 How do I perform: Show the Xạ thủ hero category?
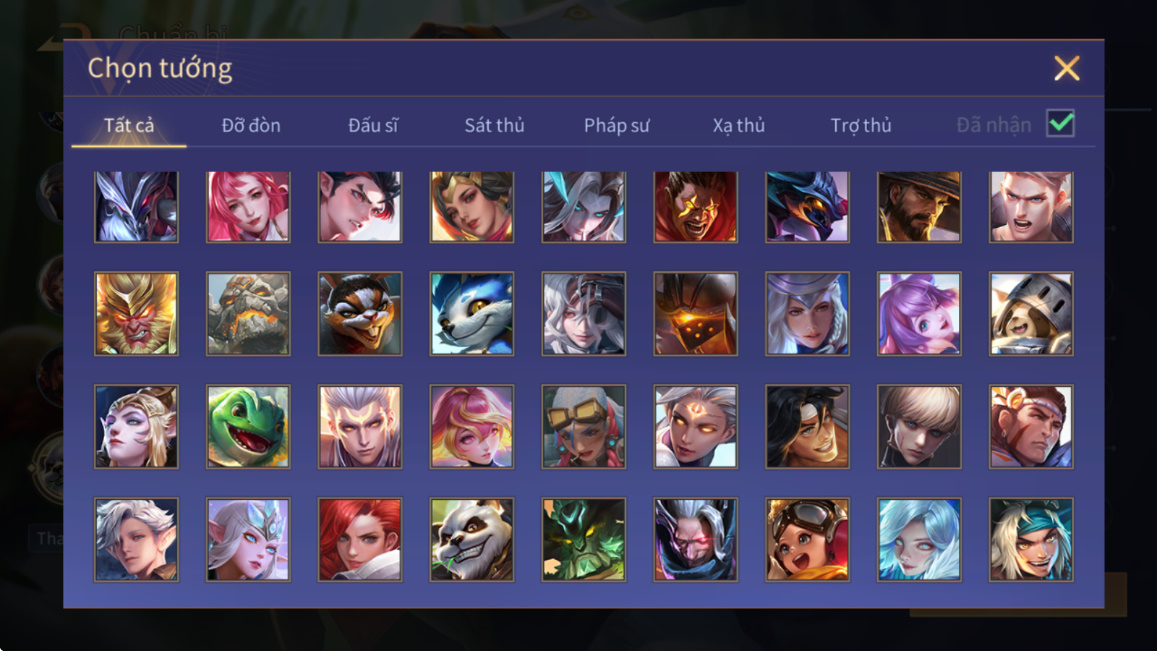[739, 125]
